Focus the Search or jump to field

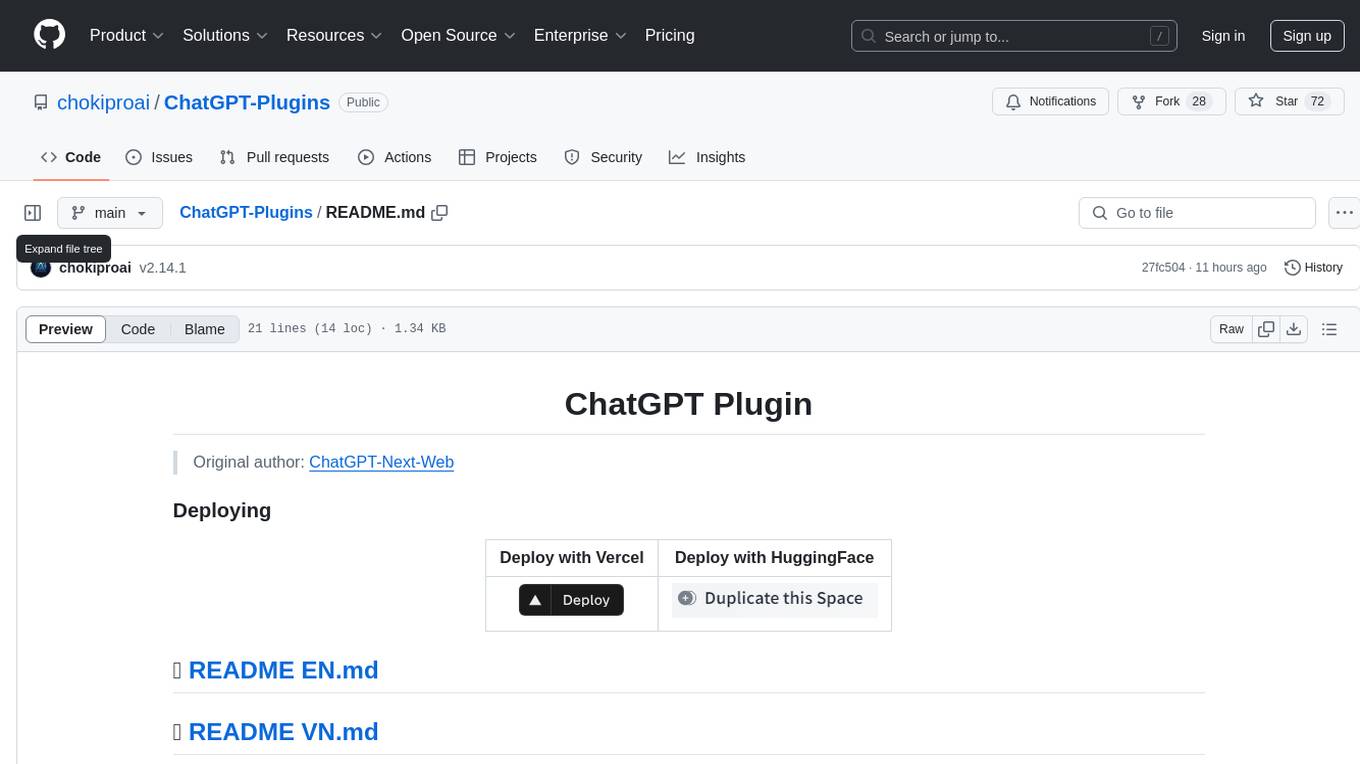(x=1014, y=36)
